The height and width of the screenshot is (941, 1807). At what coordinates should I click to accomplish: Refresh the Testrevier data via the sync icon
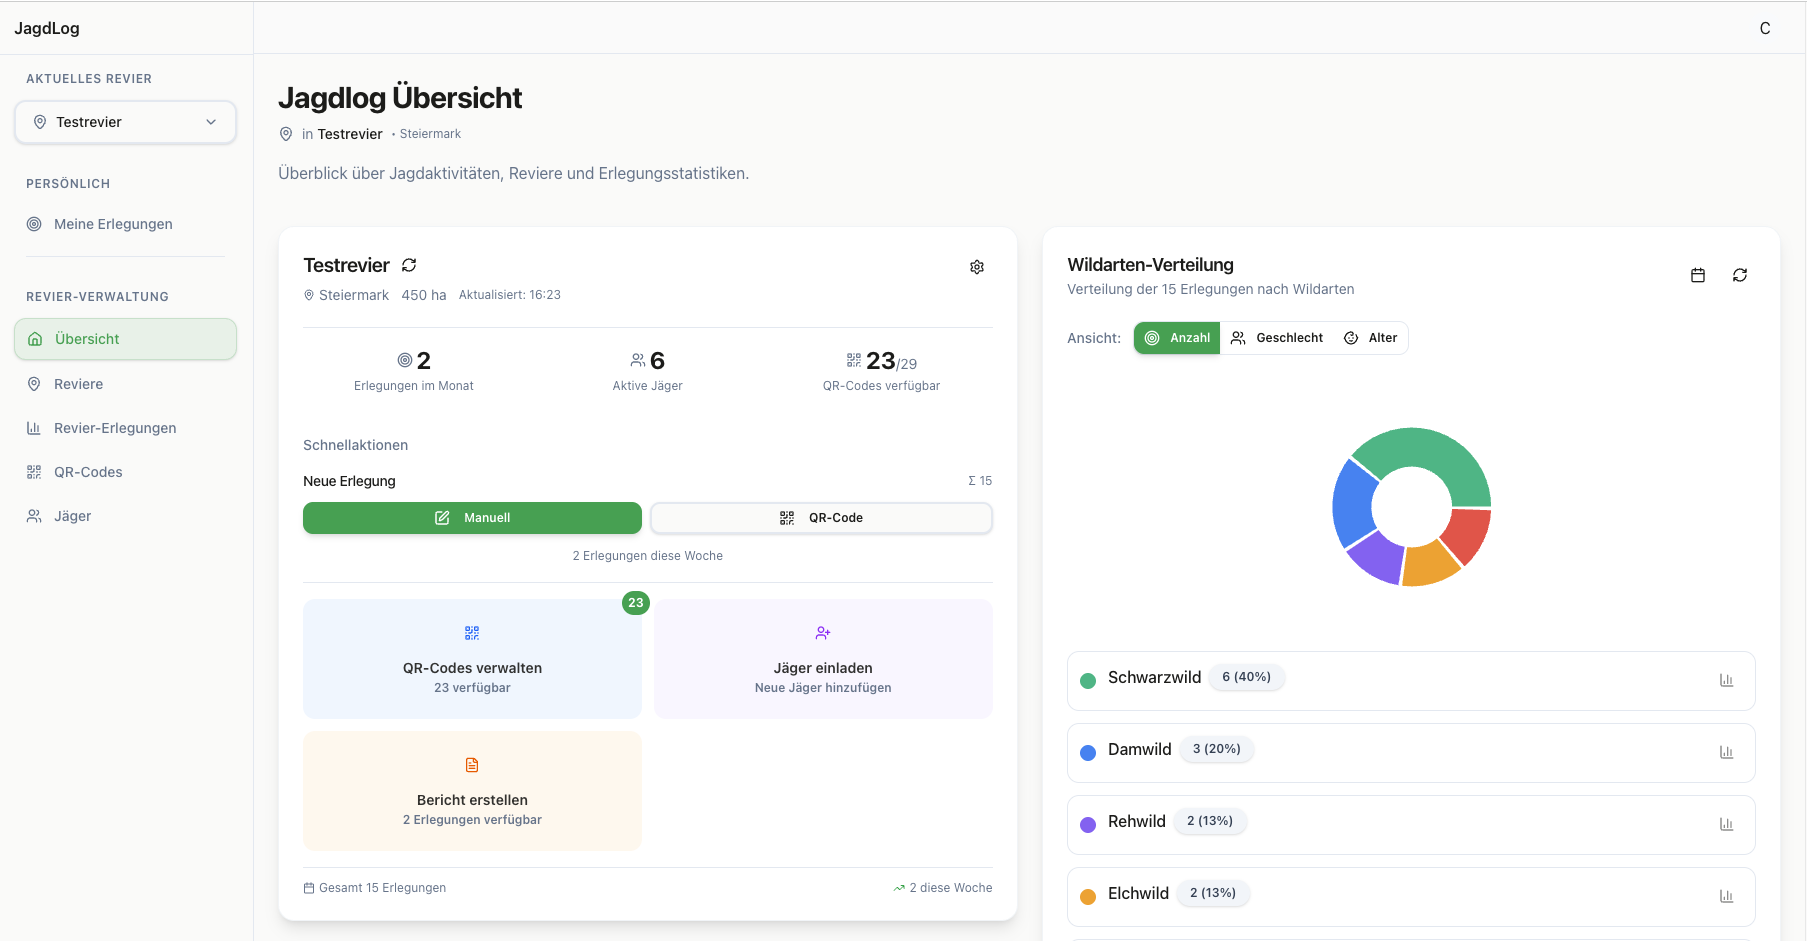coord(408,265)
